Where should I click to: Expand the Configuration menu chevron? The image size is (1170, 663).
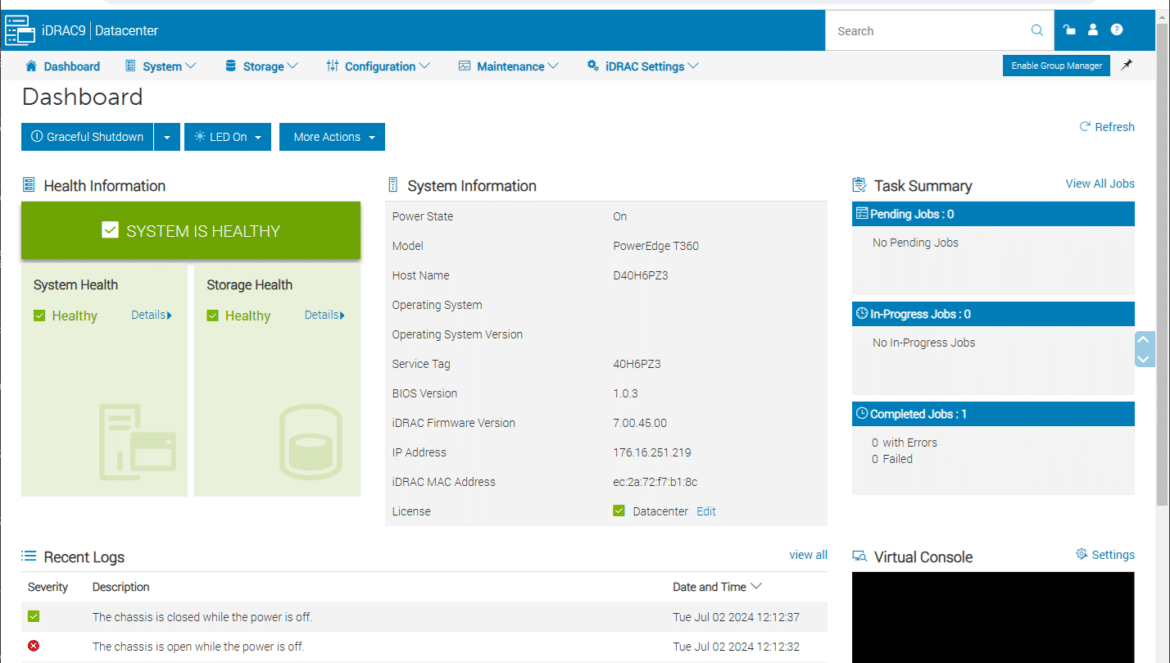[x=425, y=66]
